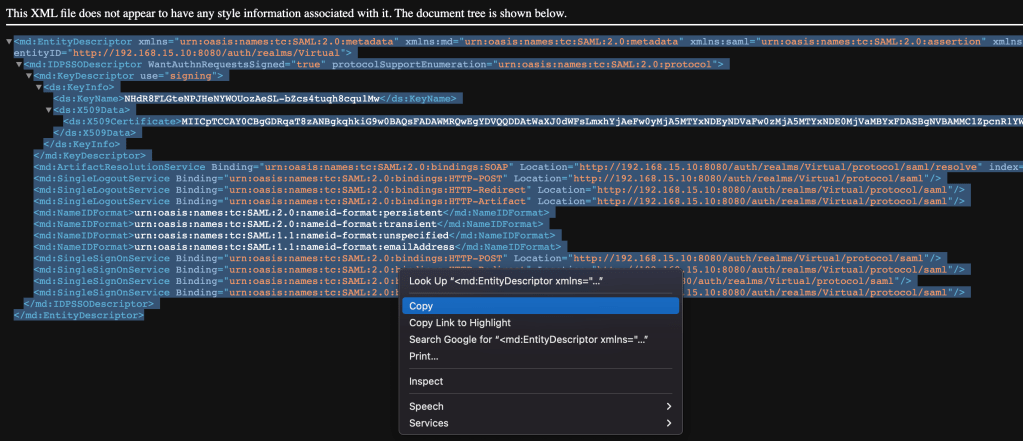
Task: Click Copy Link to Highlight
Action: click(x=459, y=323)
